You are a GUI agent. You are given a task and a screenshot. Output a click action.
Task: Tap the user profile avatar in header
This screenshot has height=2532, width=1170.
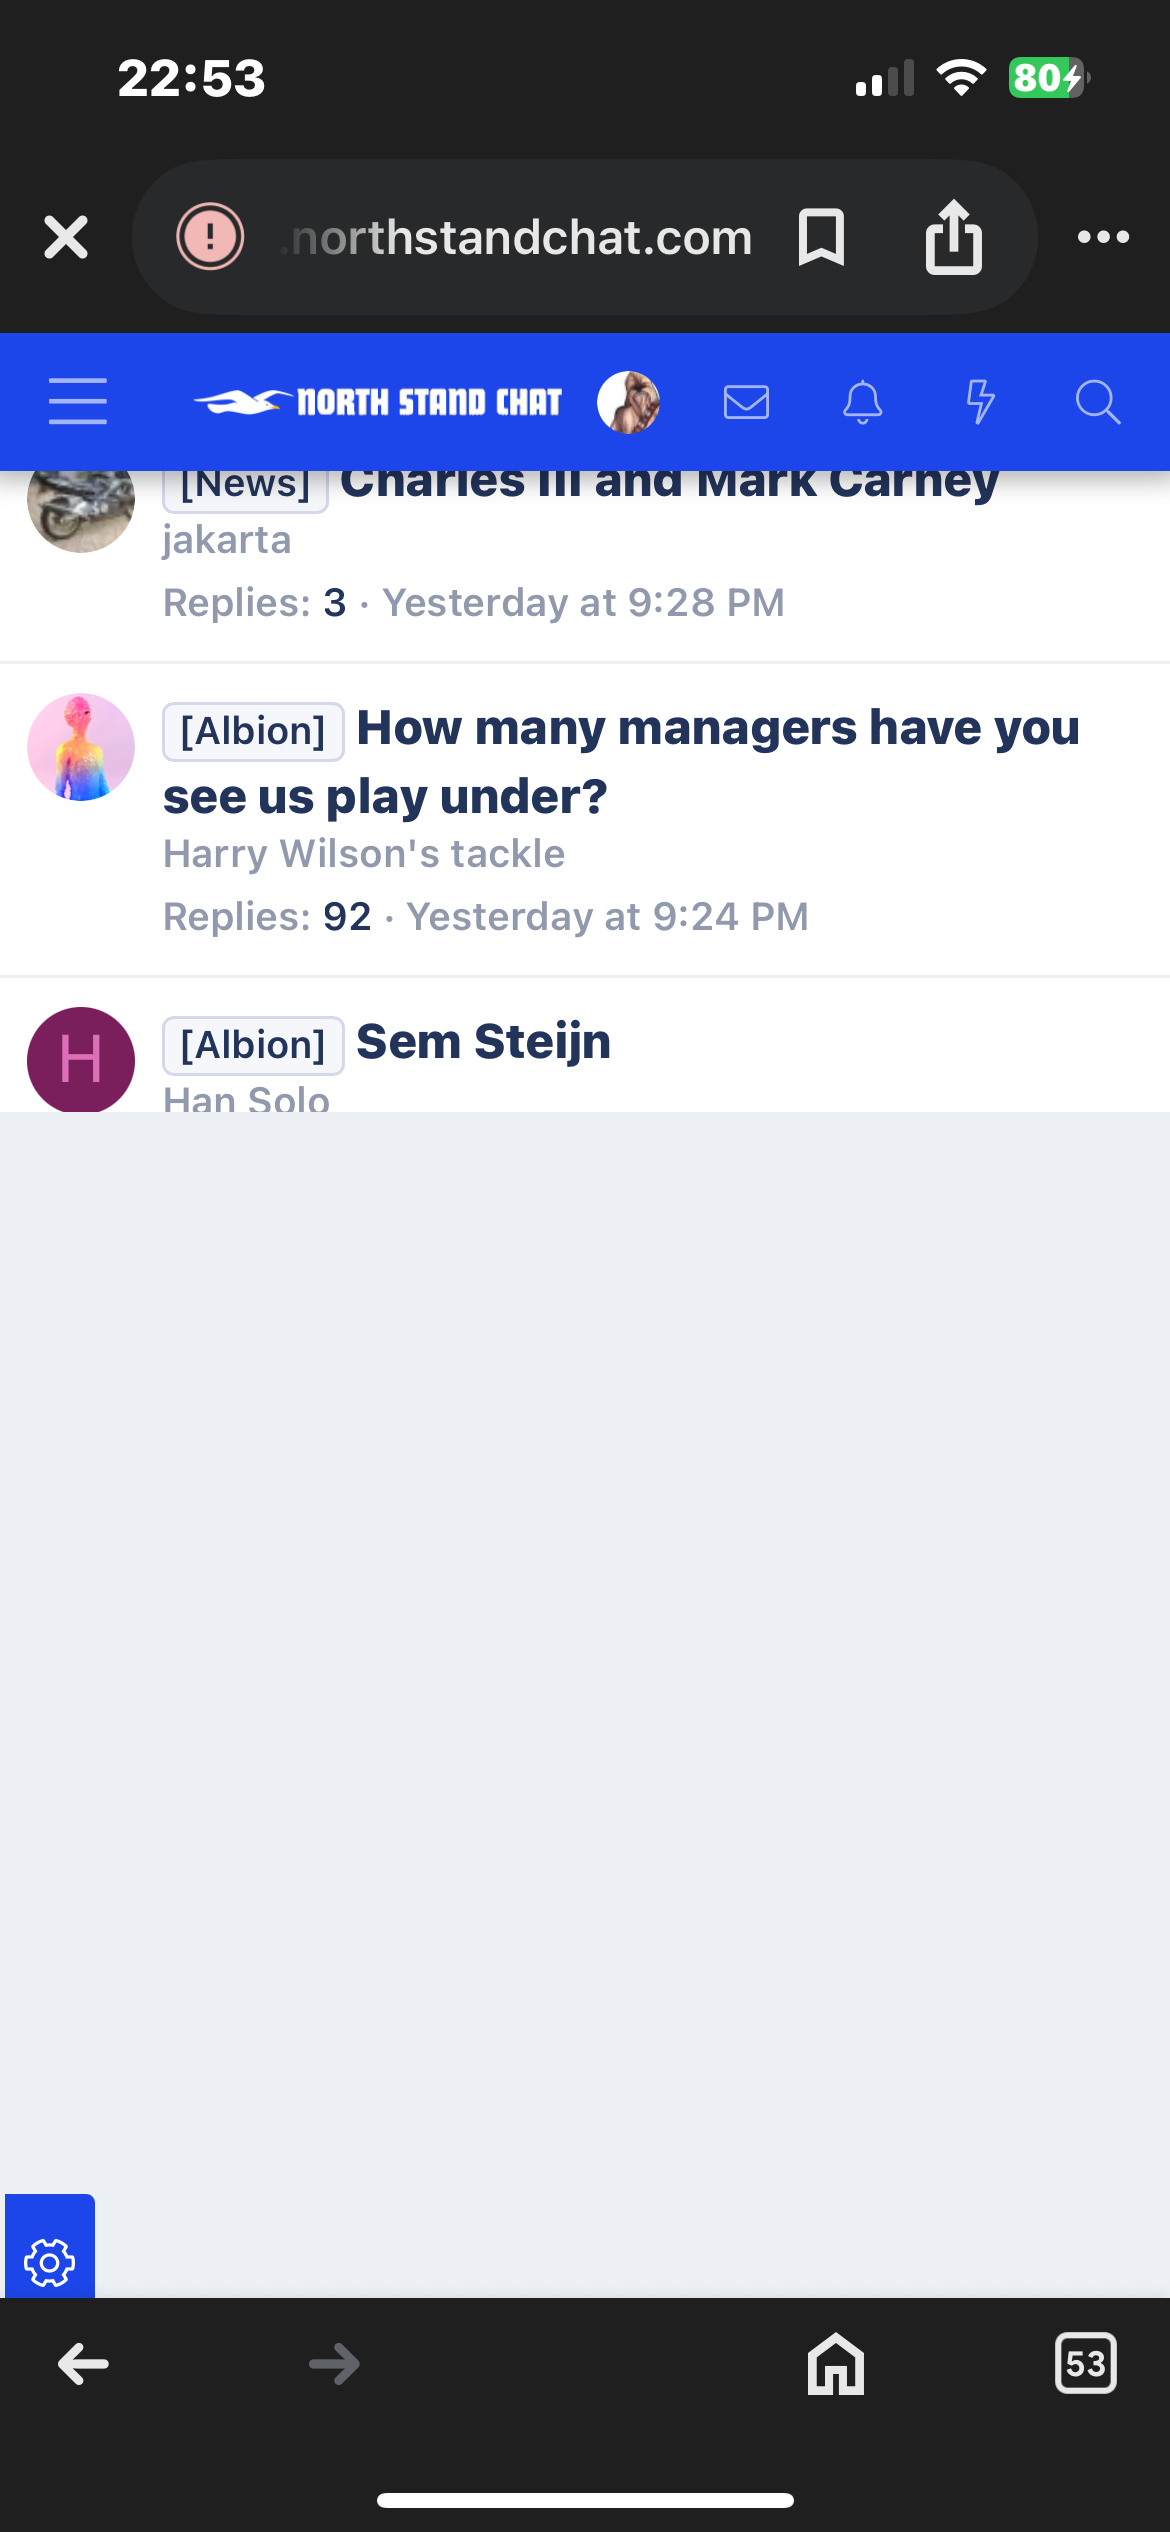628,402
